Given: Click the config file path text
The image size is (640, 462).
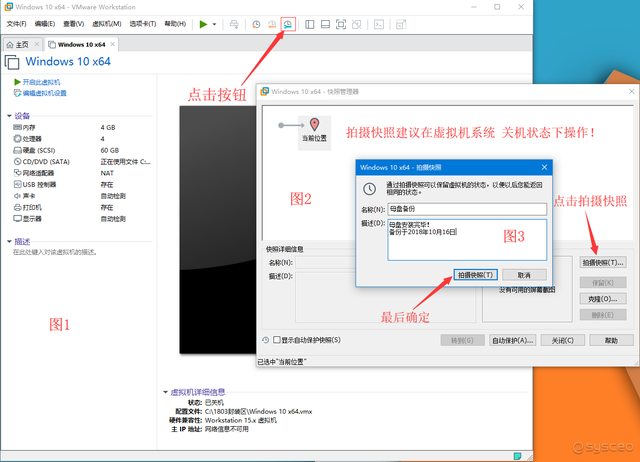Looking at the screenshot, I should point(258,411).
